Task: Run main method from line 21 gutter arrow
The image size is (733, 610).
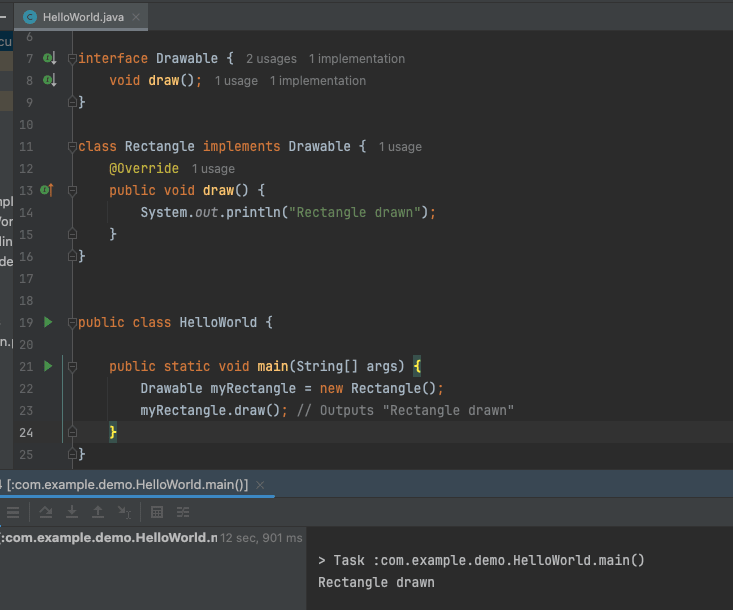Action: [48, 366]
